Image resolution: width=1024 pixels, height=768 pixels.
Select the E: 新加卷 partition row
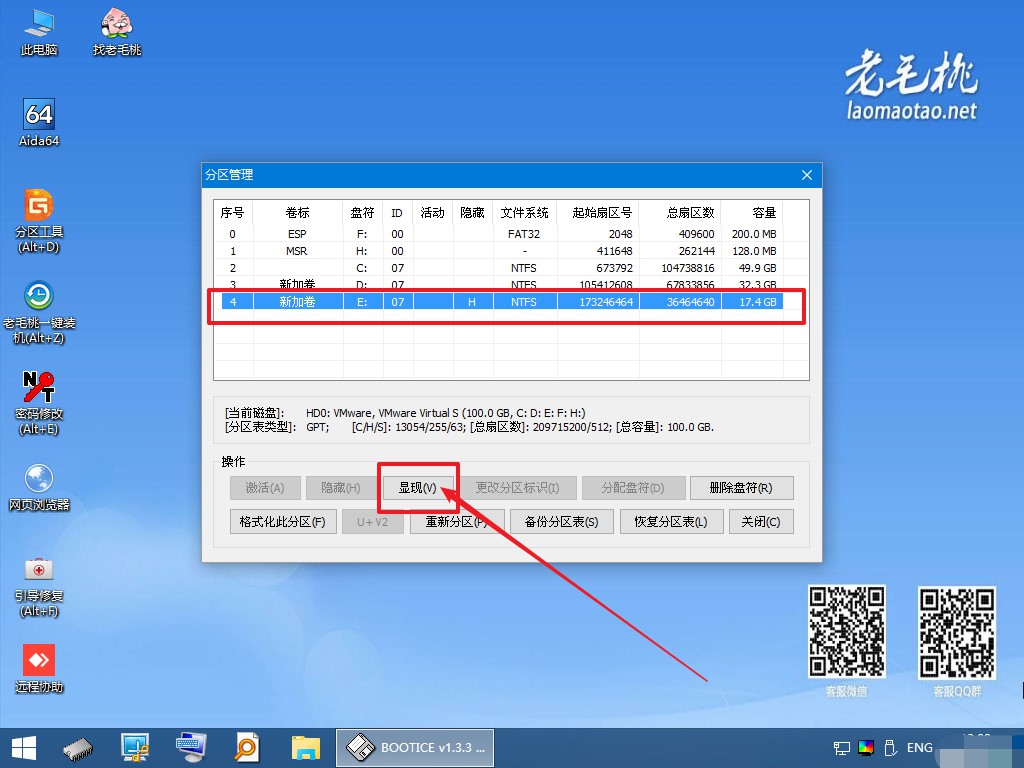[x=500, y=302]
